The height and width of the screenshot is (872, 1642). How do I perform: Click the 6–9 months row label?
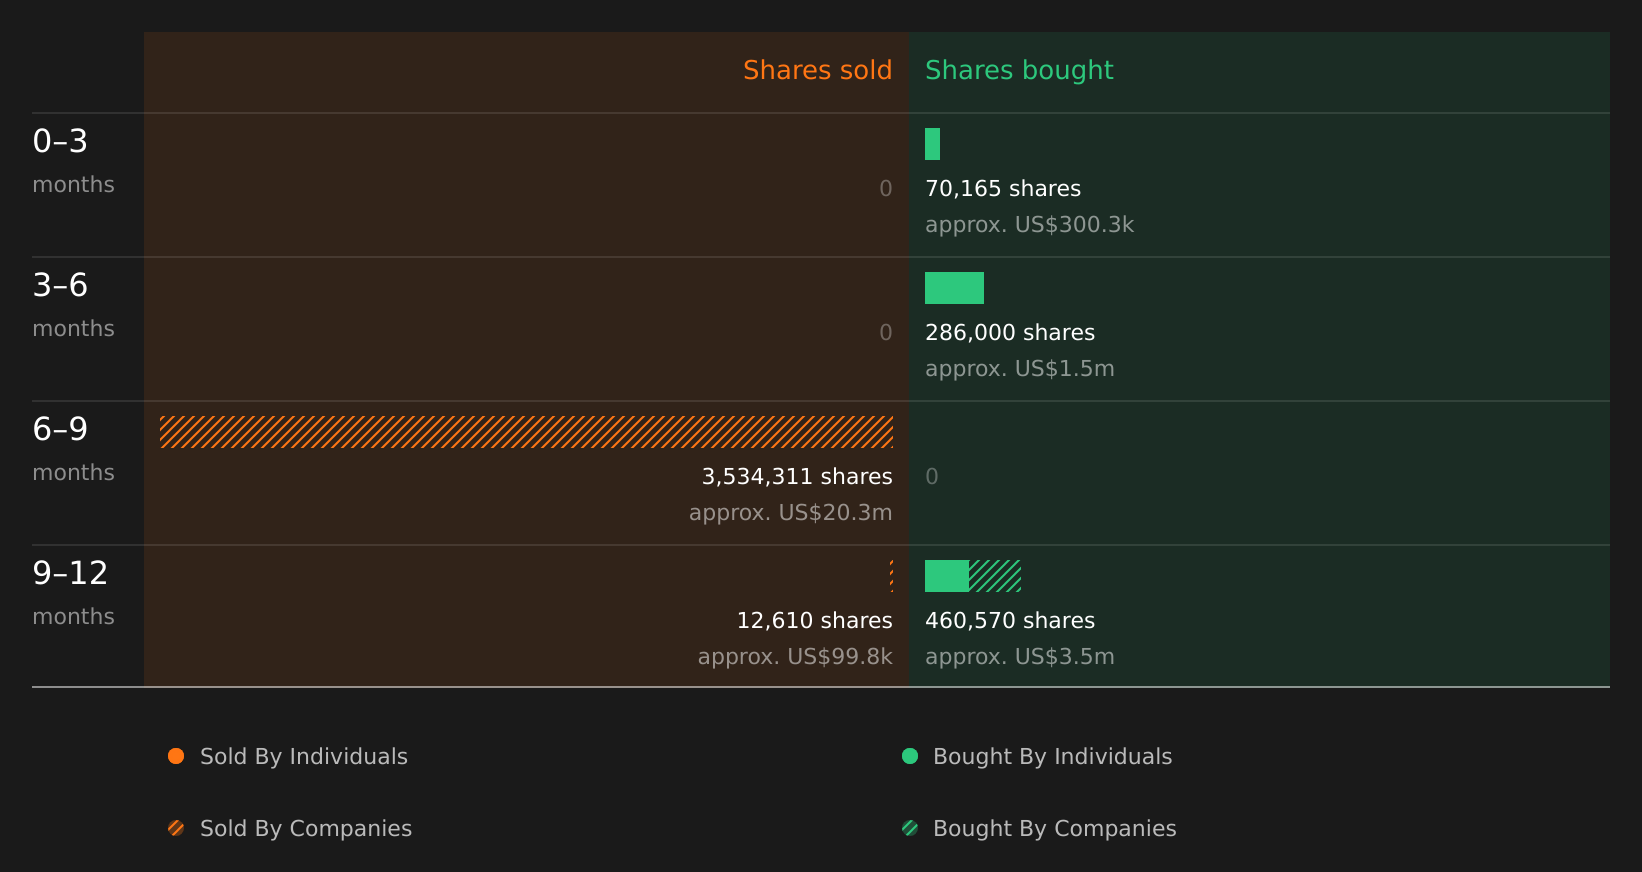(73, 449)
